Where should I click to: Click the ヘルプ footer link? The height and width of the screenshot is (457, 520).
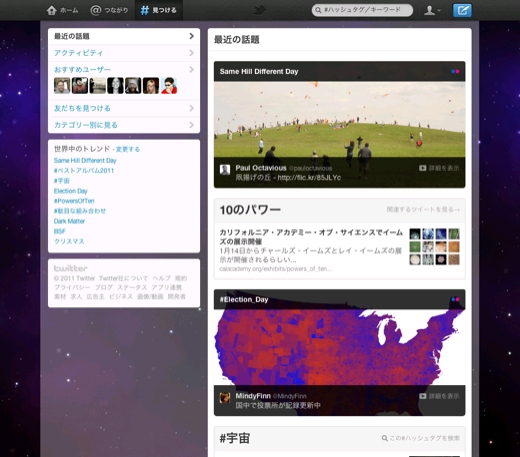click(x=161, y=278)
